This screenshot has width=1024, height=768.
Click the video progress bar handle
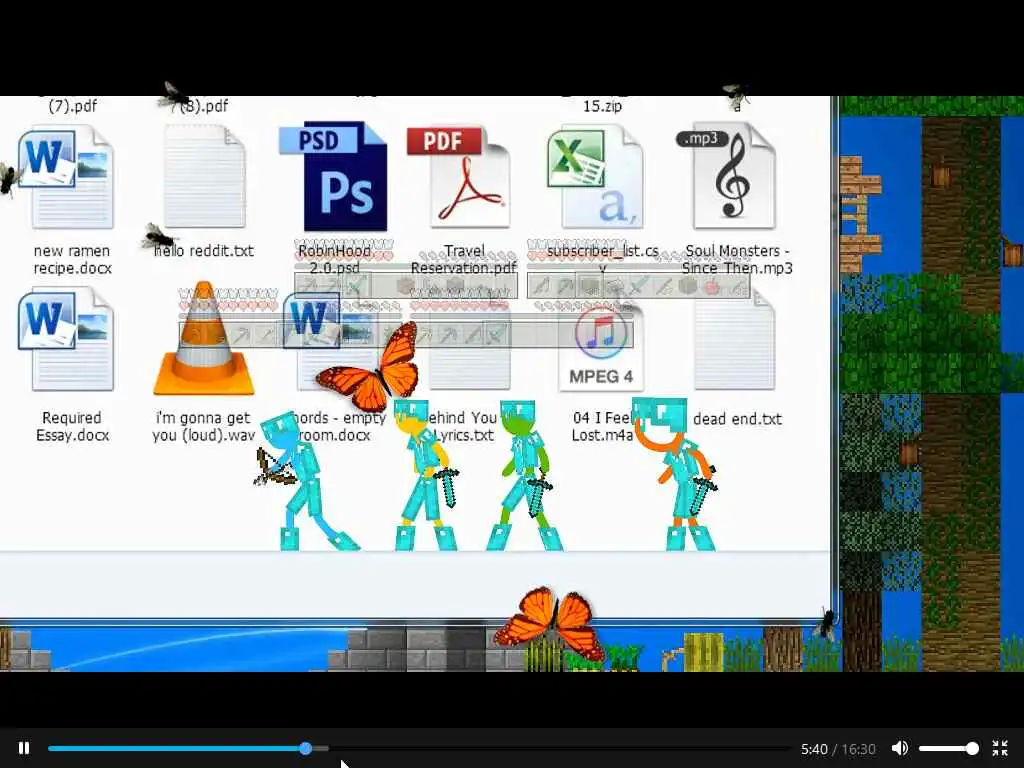click(306, 748)
